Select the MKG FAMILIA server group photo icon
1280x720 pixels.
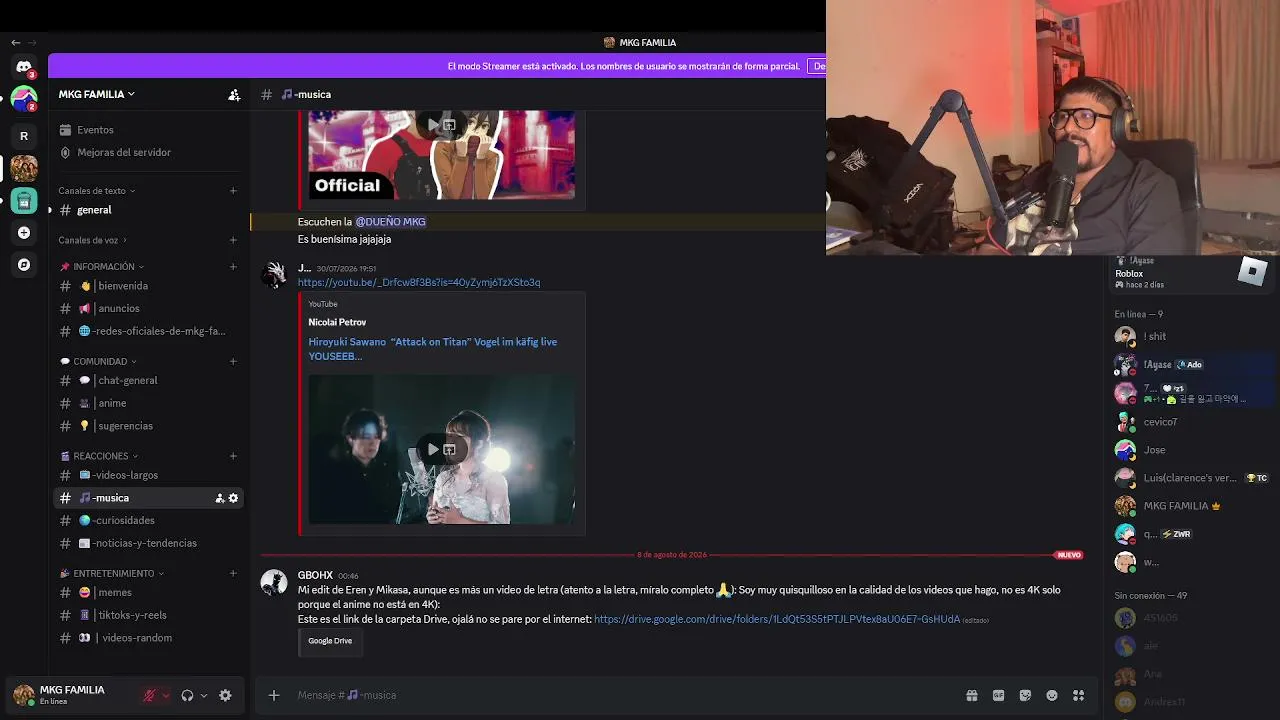24,168
